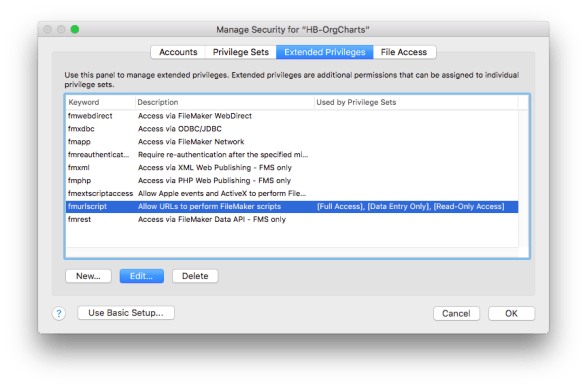Select the fmrest keyword row
587x388 pixels.
pyautogui.click(x=292, y=219)
